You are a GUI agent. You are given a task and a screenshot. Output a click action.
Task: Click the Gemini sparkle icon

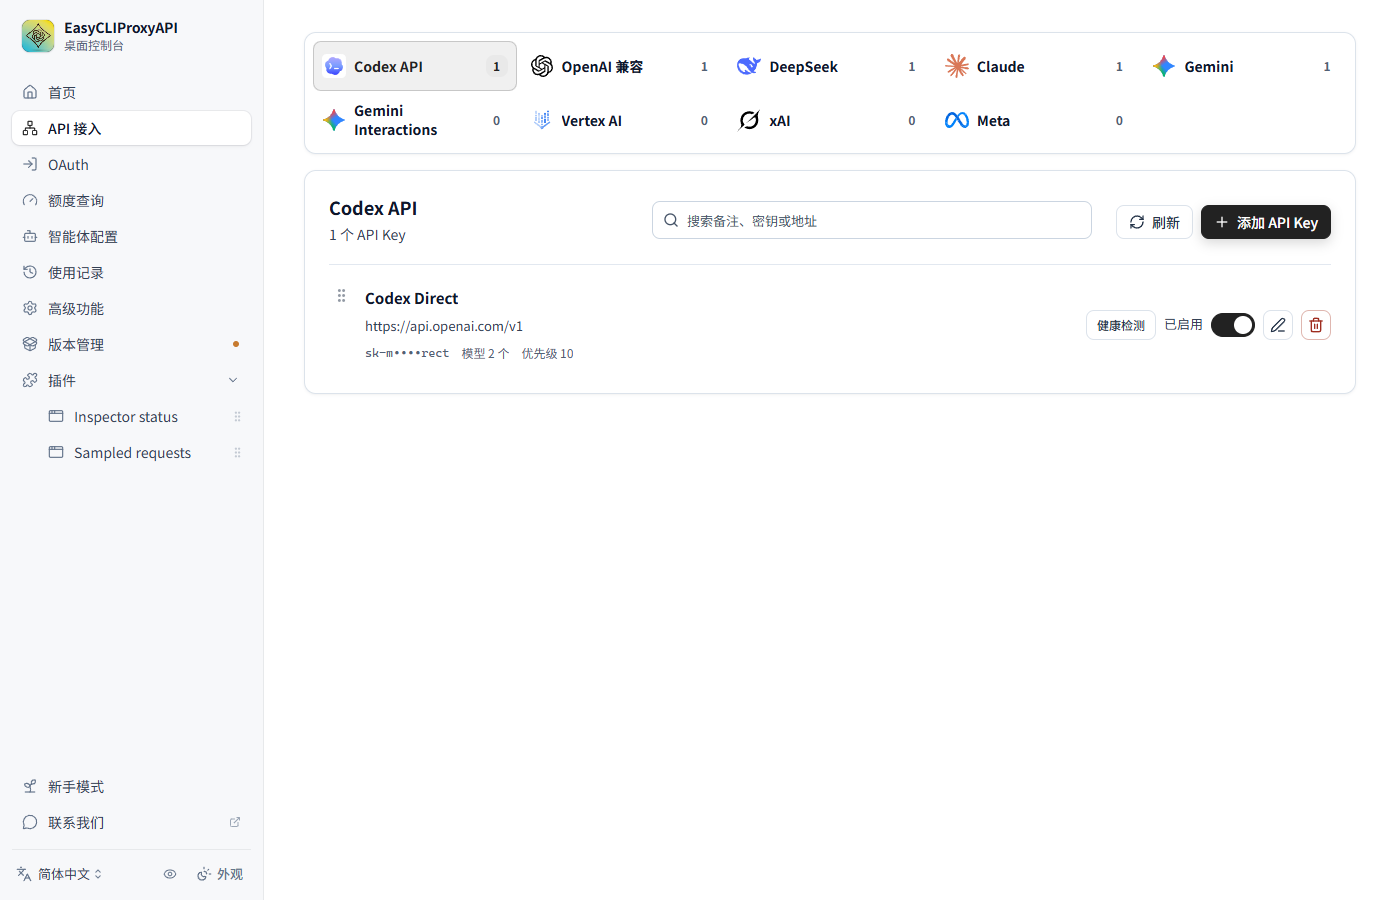click(x=1164, y=66)
